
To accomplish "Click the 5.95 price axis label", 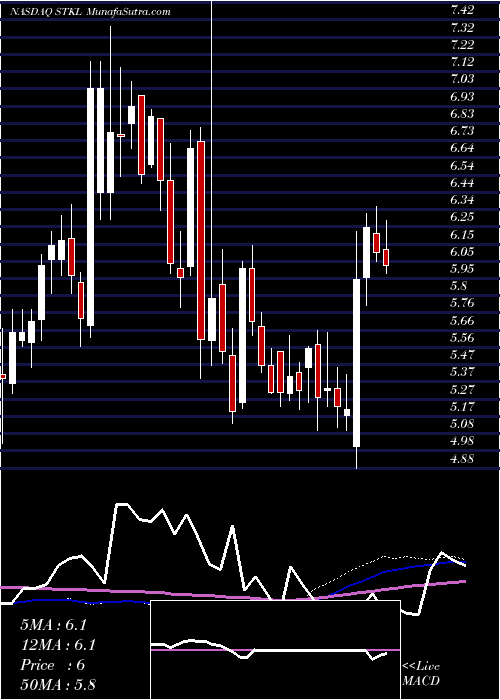I will click(x=462, y=269).
